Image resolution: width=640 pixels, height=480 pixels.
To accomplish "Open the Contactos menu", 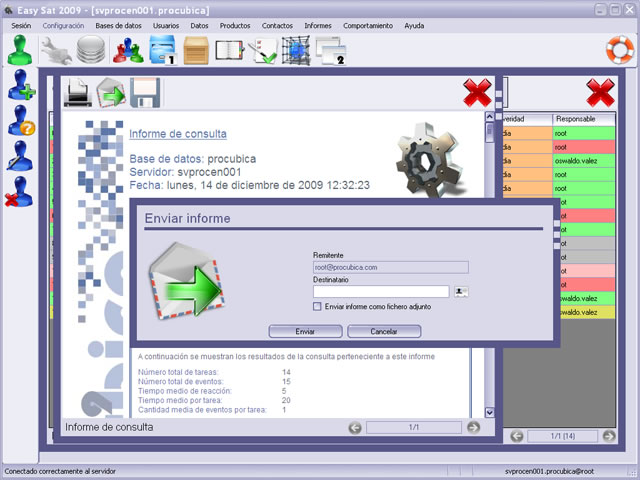I will [278, 26].
